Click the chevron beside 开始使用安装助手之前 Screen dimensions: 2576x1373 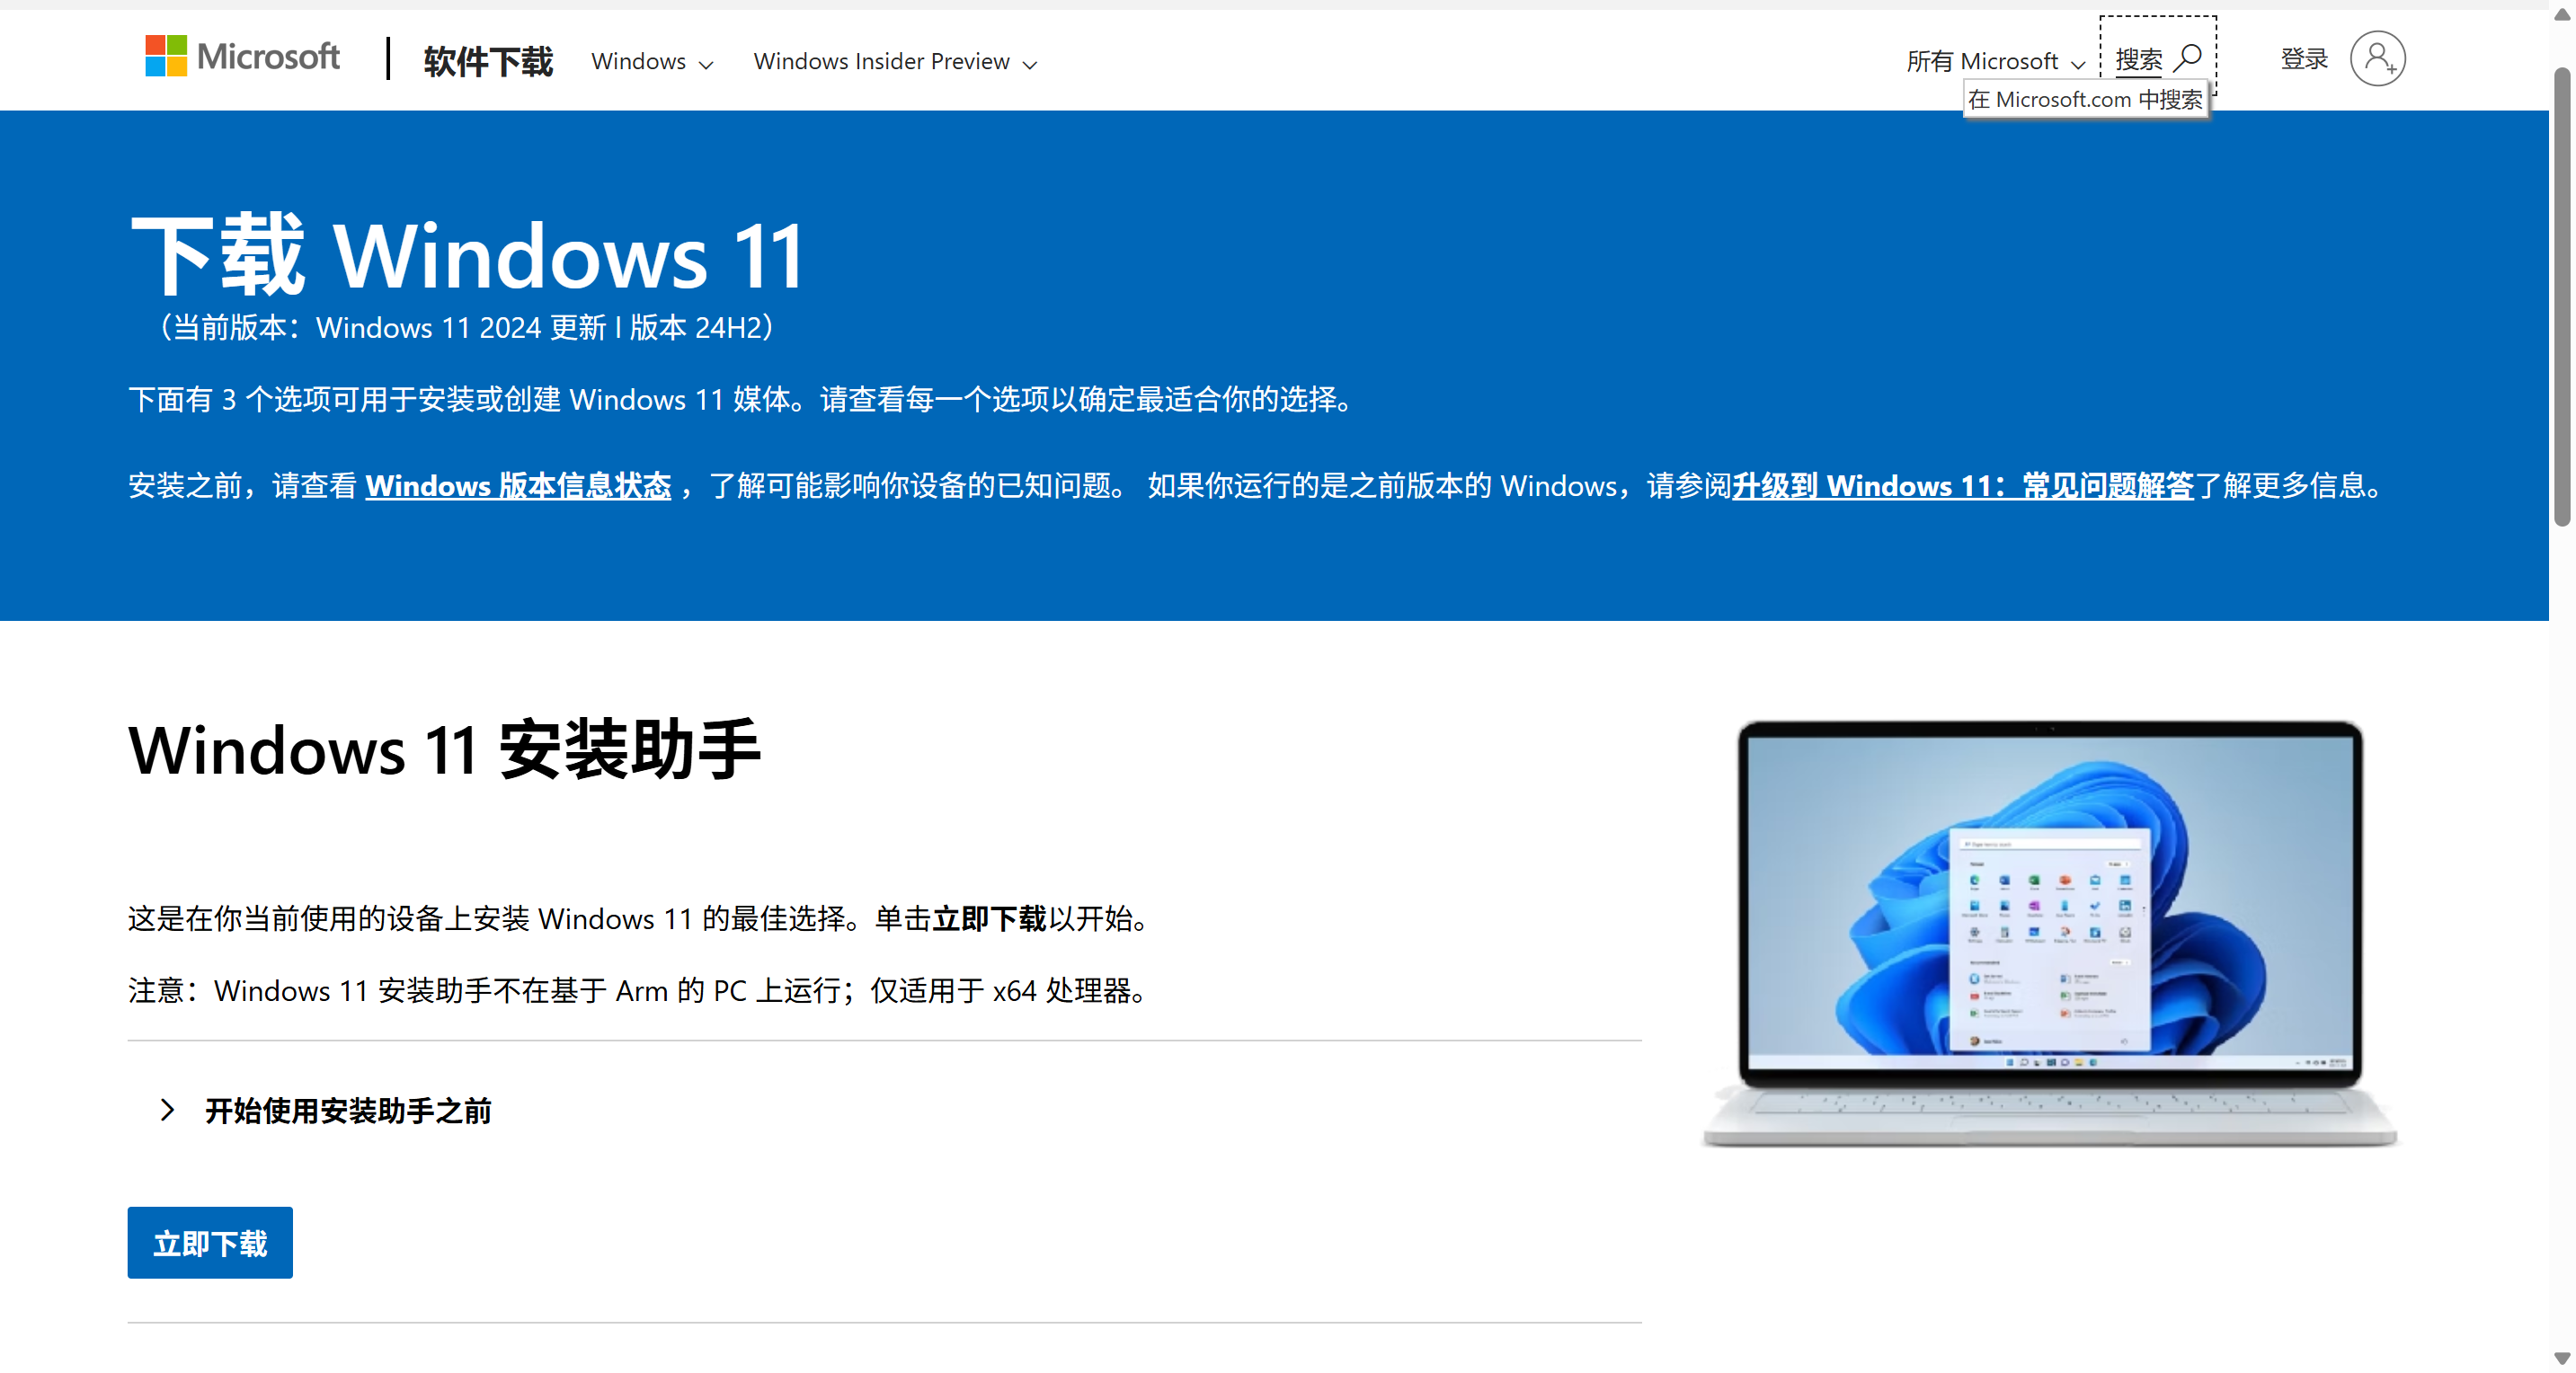167,1109
